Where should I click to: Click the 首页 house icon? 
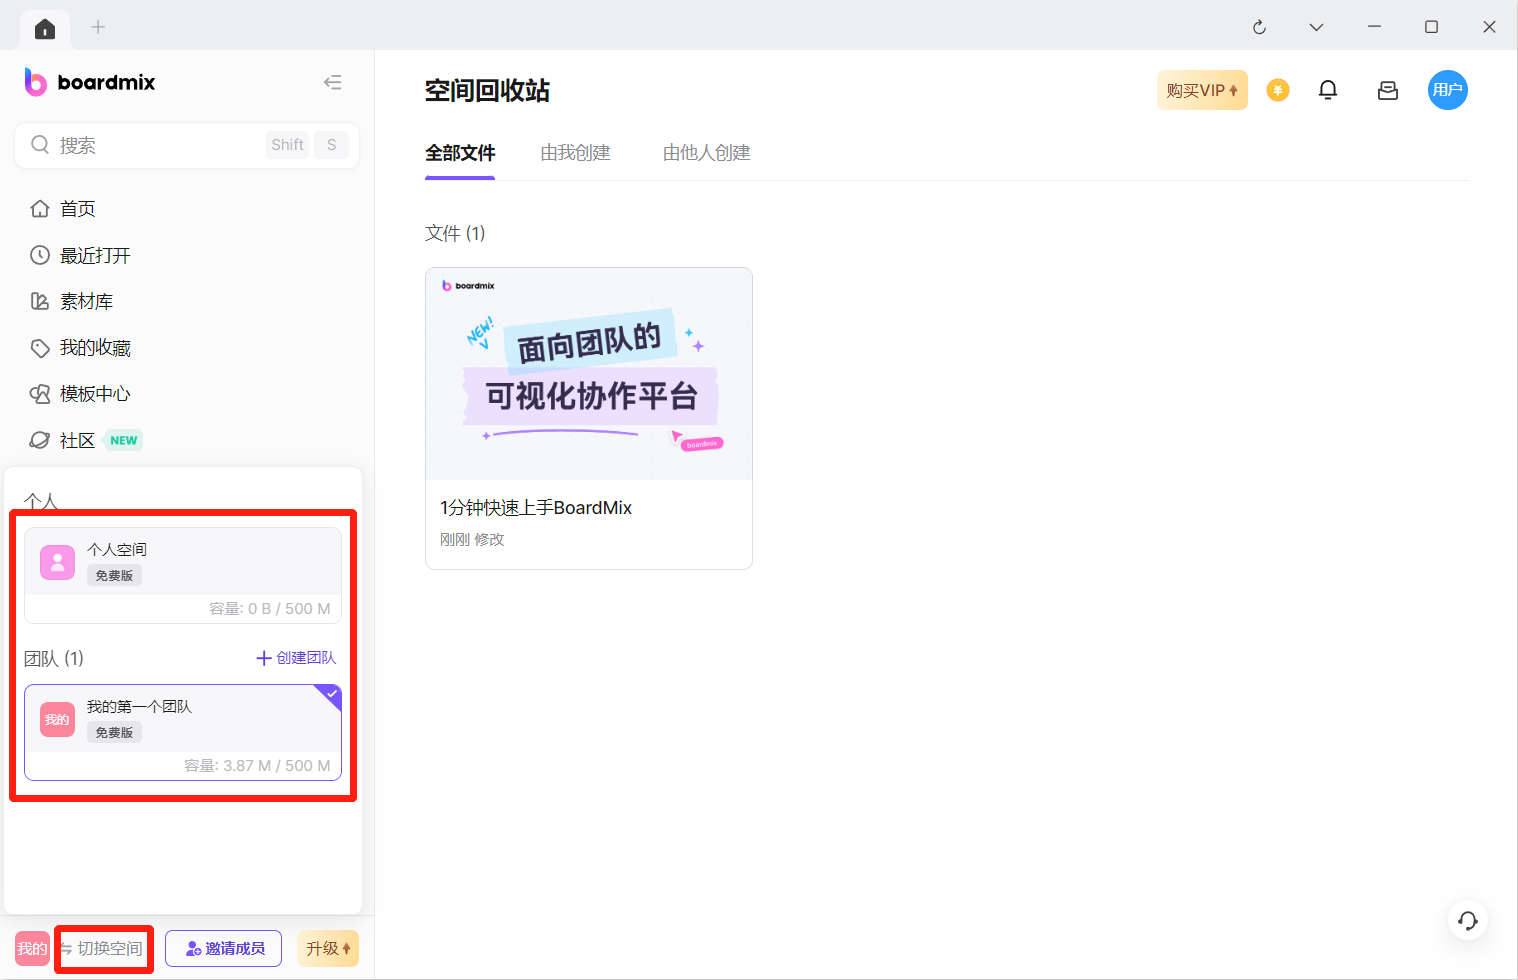tap(40, 209)
